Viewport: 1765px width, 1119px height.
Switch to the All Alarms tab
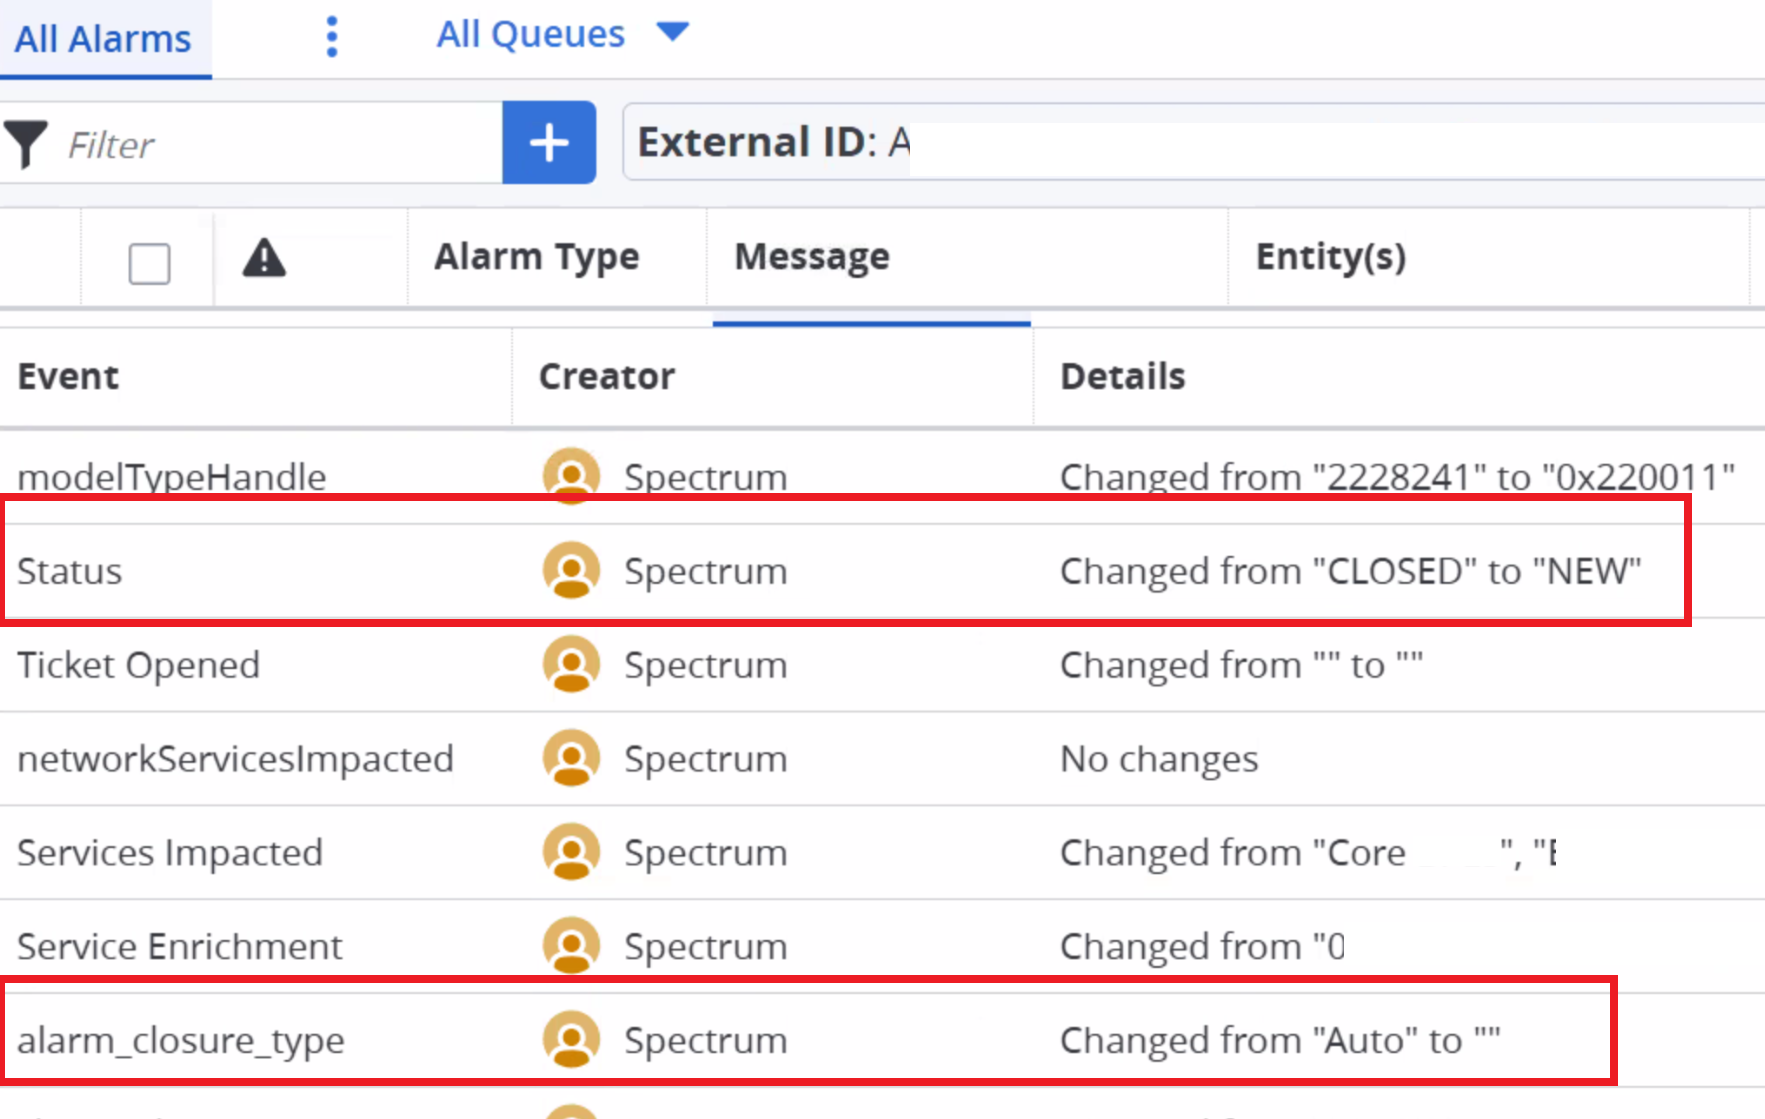click(x=103, y=39)
